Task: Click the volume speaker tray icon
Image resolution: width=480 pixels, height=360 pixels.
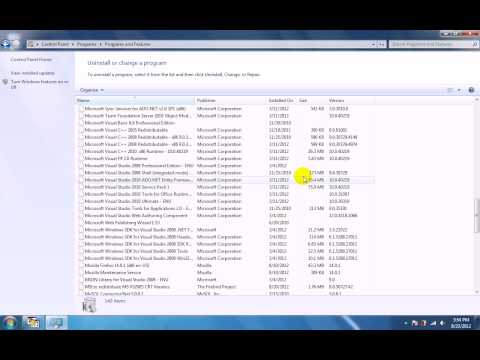Action: (x=442, y=323)
